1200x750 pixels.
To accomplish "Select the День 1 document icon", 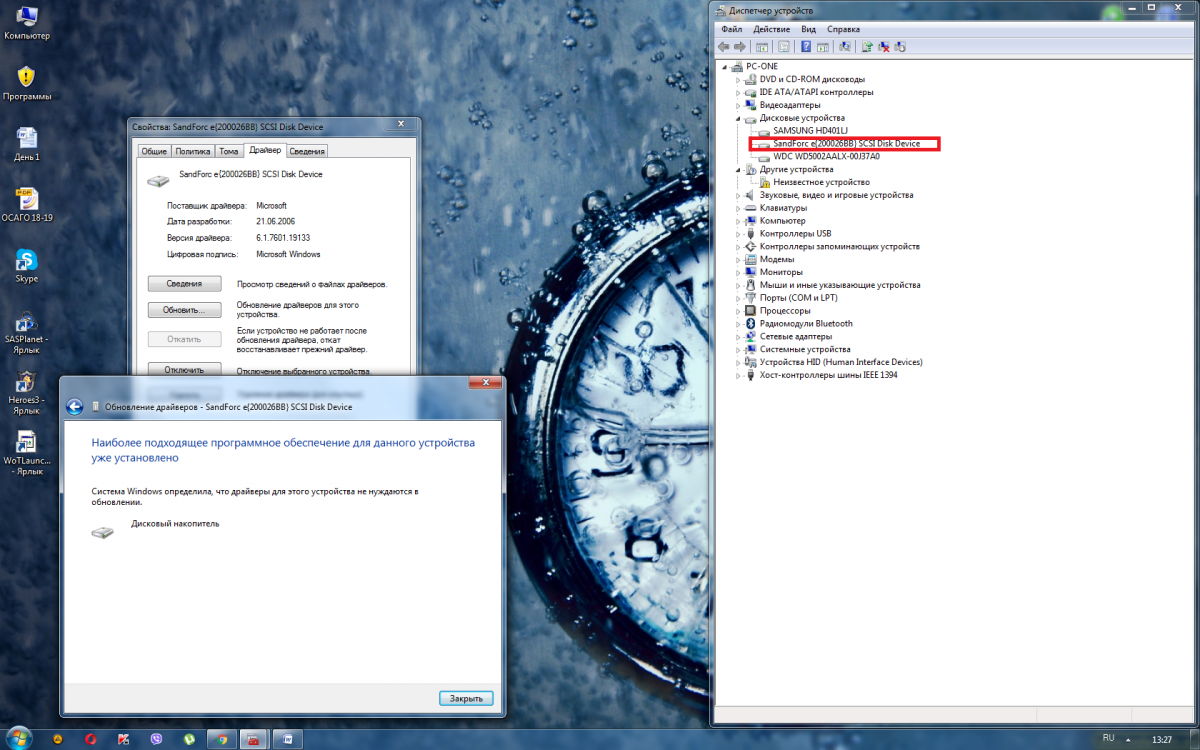I will click(x=27, y=145).
